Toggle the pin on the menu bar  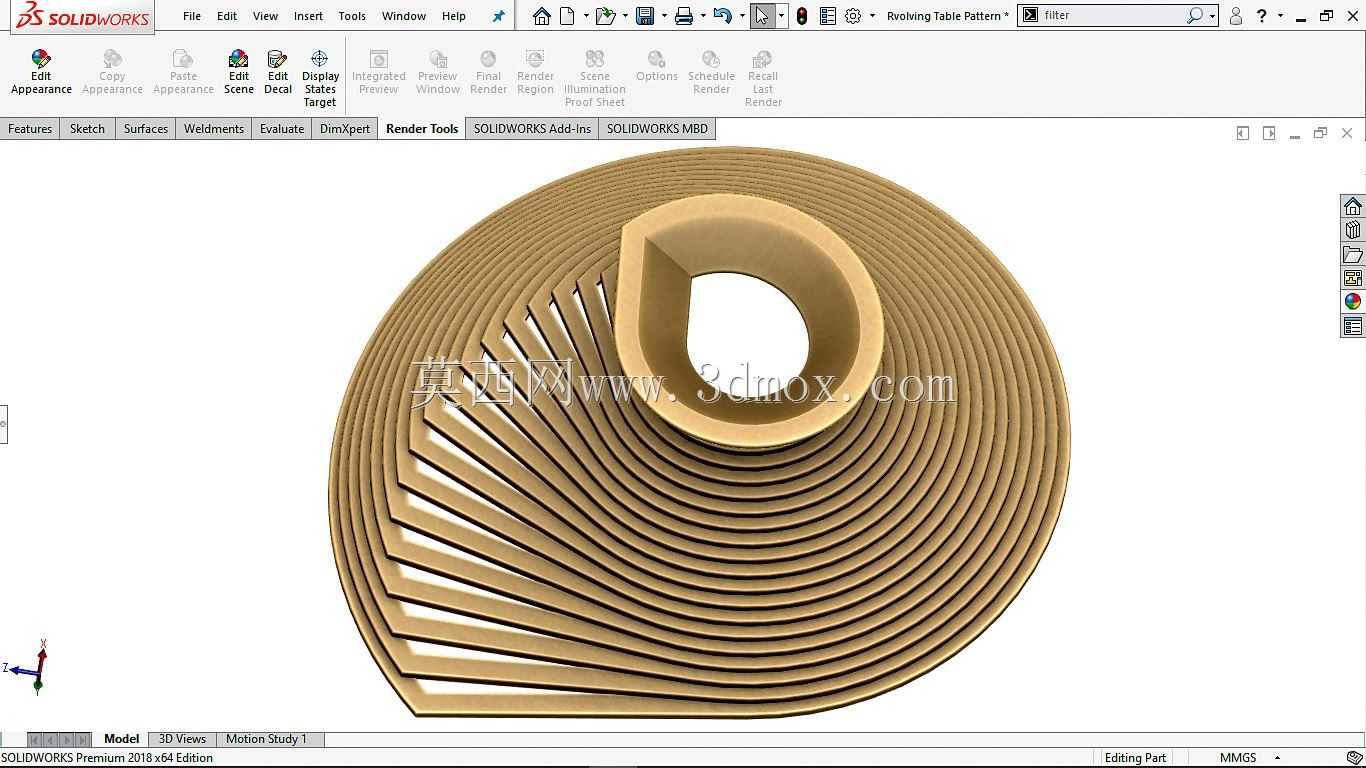[499, 16]
